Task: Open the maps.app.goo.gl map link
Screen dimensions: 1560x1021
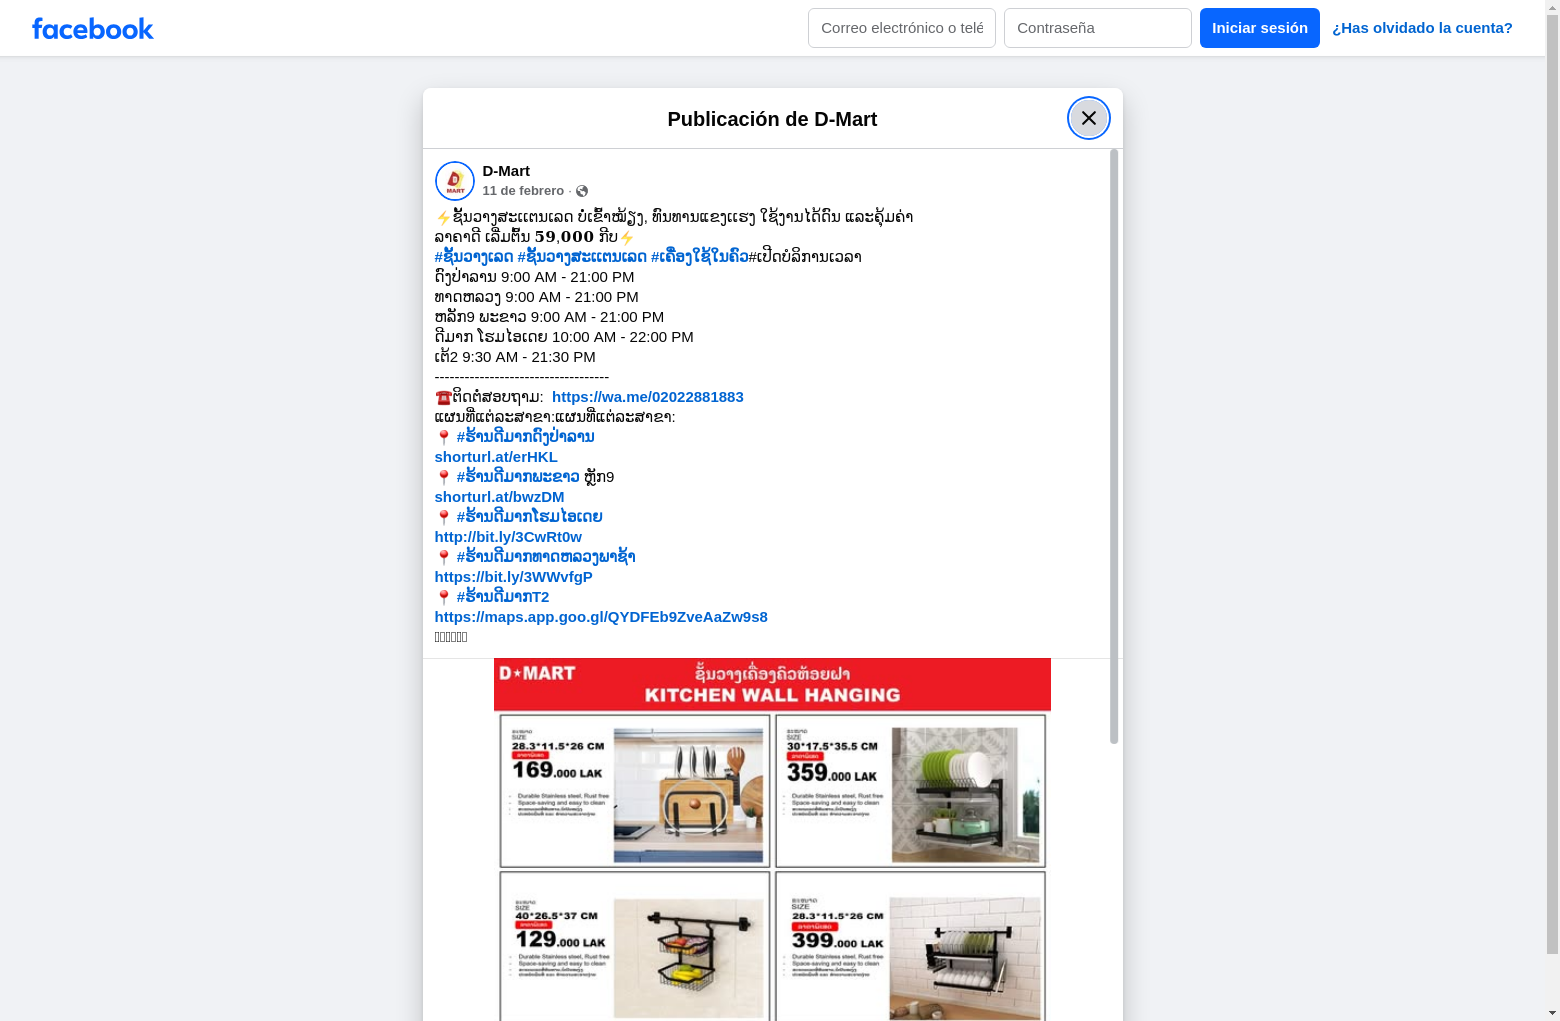Action: point(601,617)
